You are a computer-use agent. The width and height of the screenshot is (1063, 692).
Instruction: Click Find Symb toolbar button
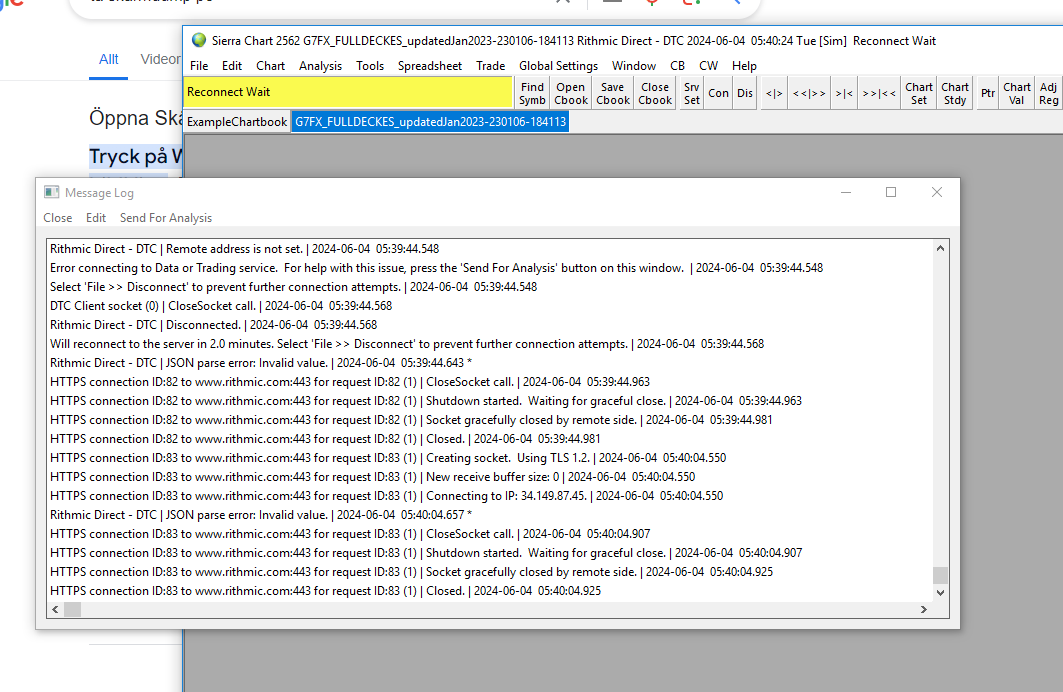point(532,93)
